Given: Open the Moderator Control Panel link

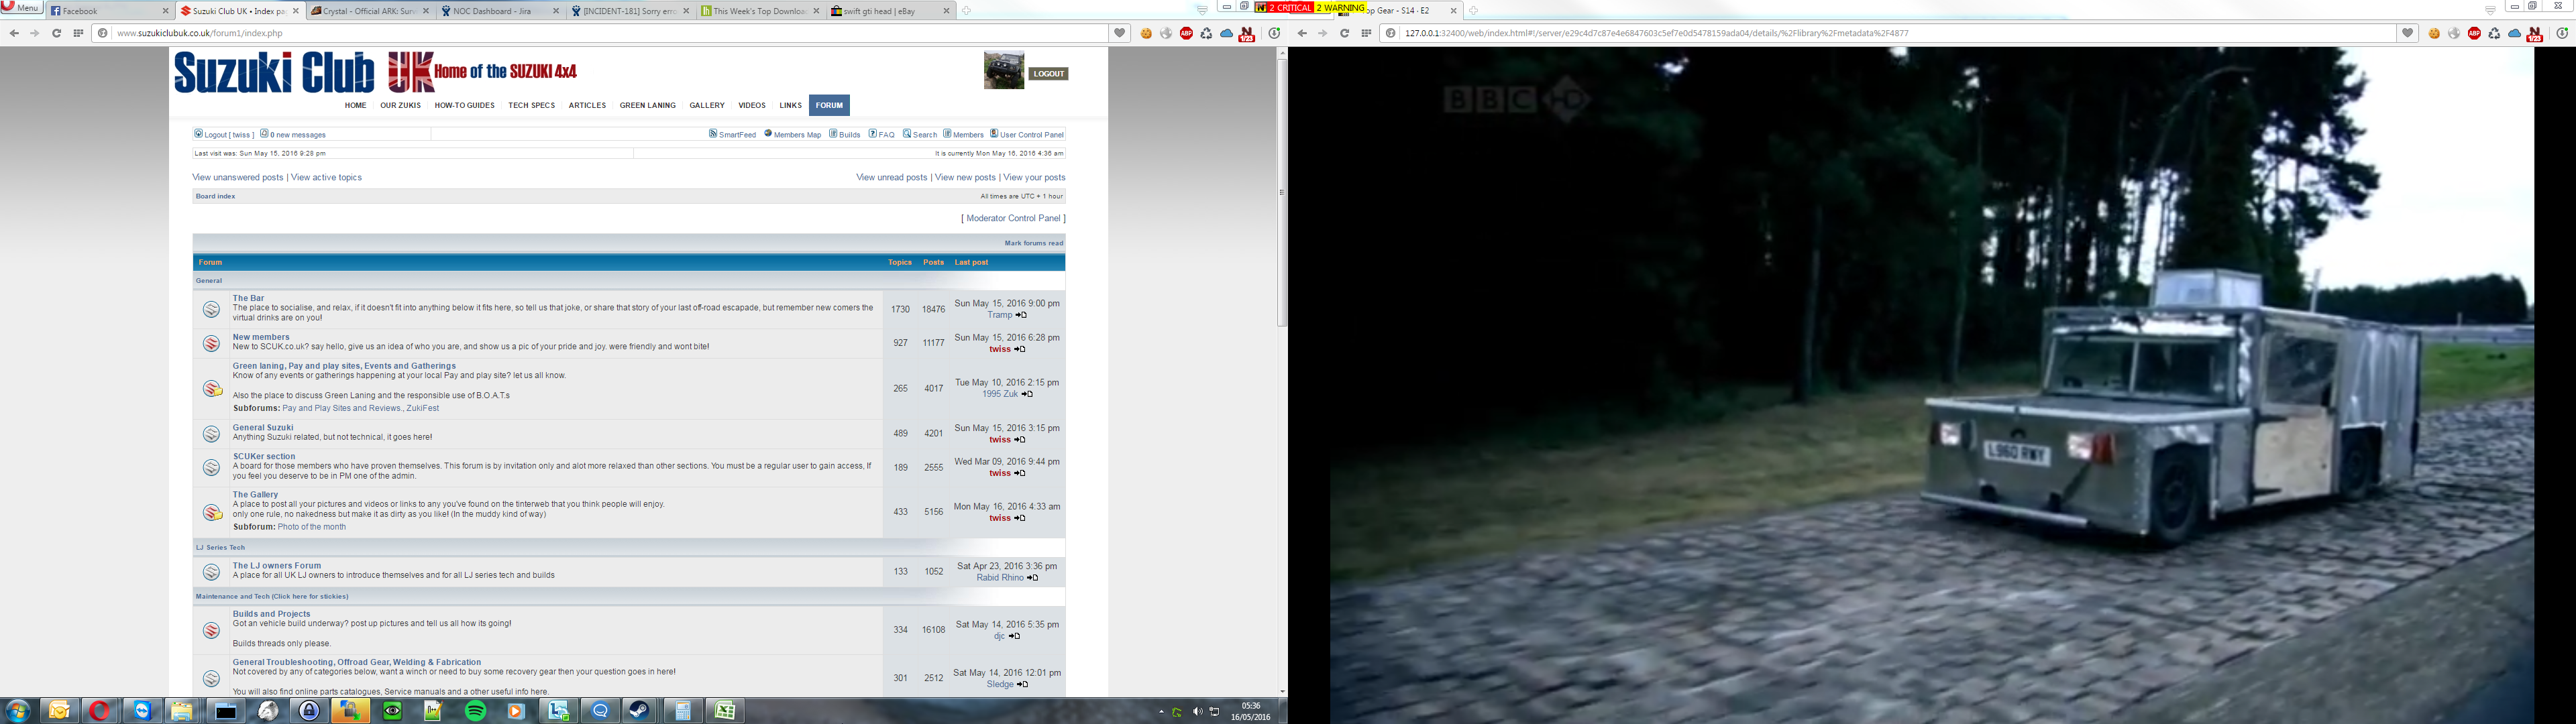Looking at the screenshot, I should click(x=1013, y=218).
